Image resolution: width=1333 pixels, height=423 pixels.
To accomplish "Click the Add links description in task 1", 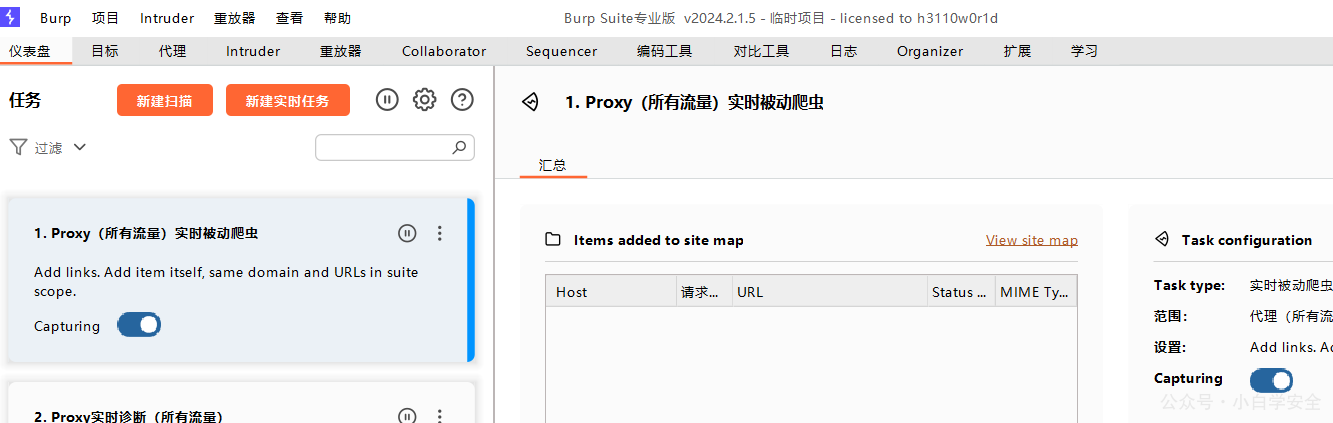I will [x=226, y=282].
